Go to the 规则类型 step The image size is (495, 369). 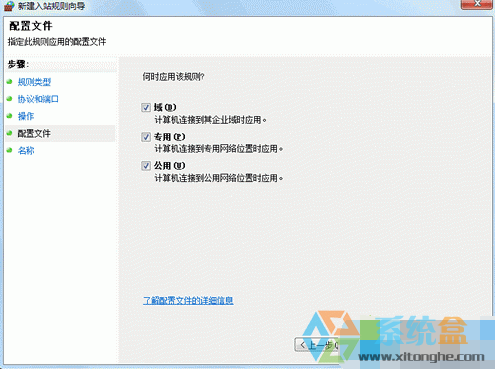tap(34, 82)
